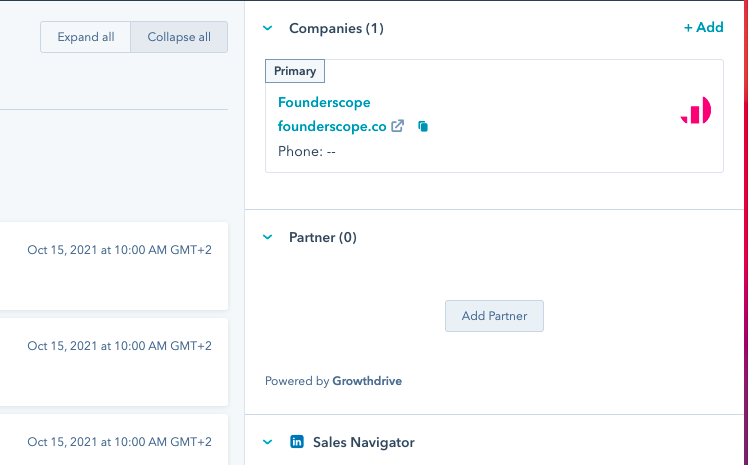Collapse the Partner section chevron

(x=268, y=237)
